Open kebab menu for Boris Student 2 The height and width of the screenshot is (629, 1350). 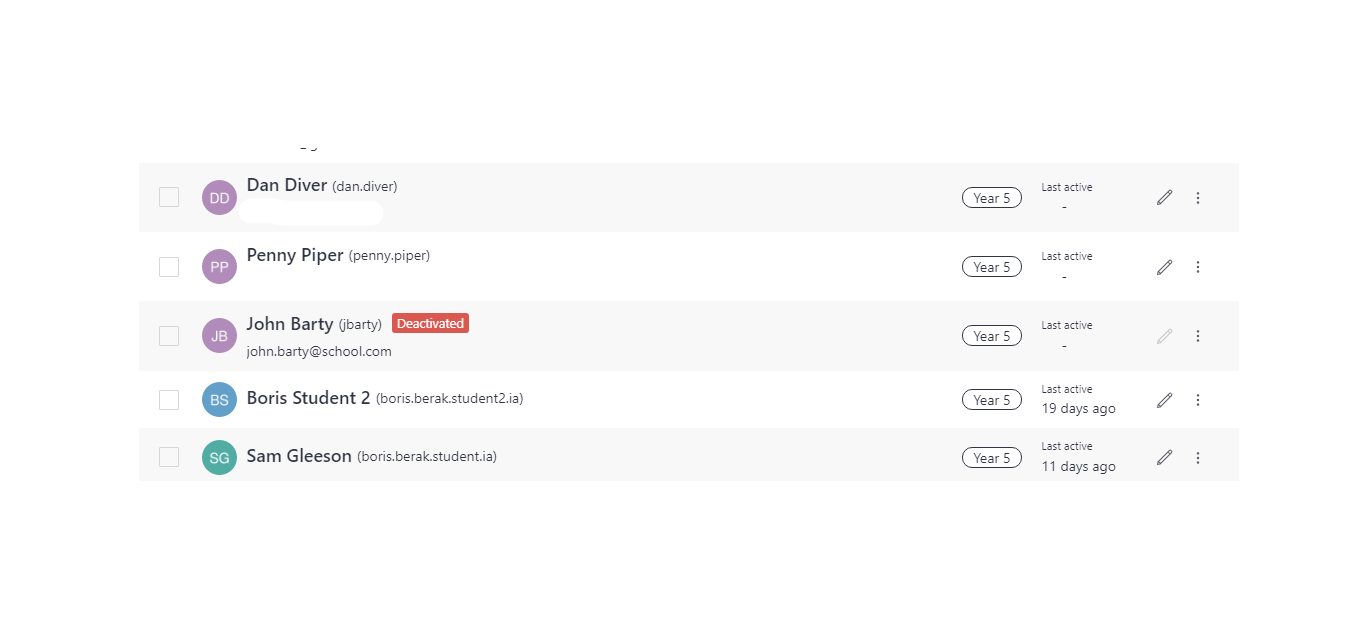(x=1198, y=400)
